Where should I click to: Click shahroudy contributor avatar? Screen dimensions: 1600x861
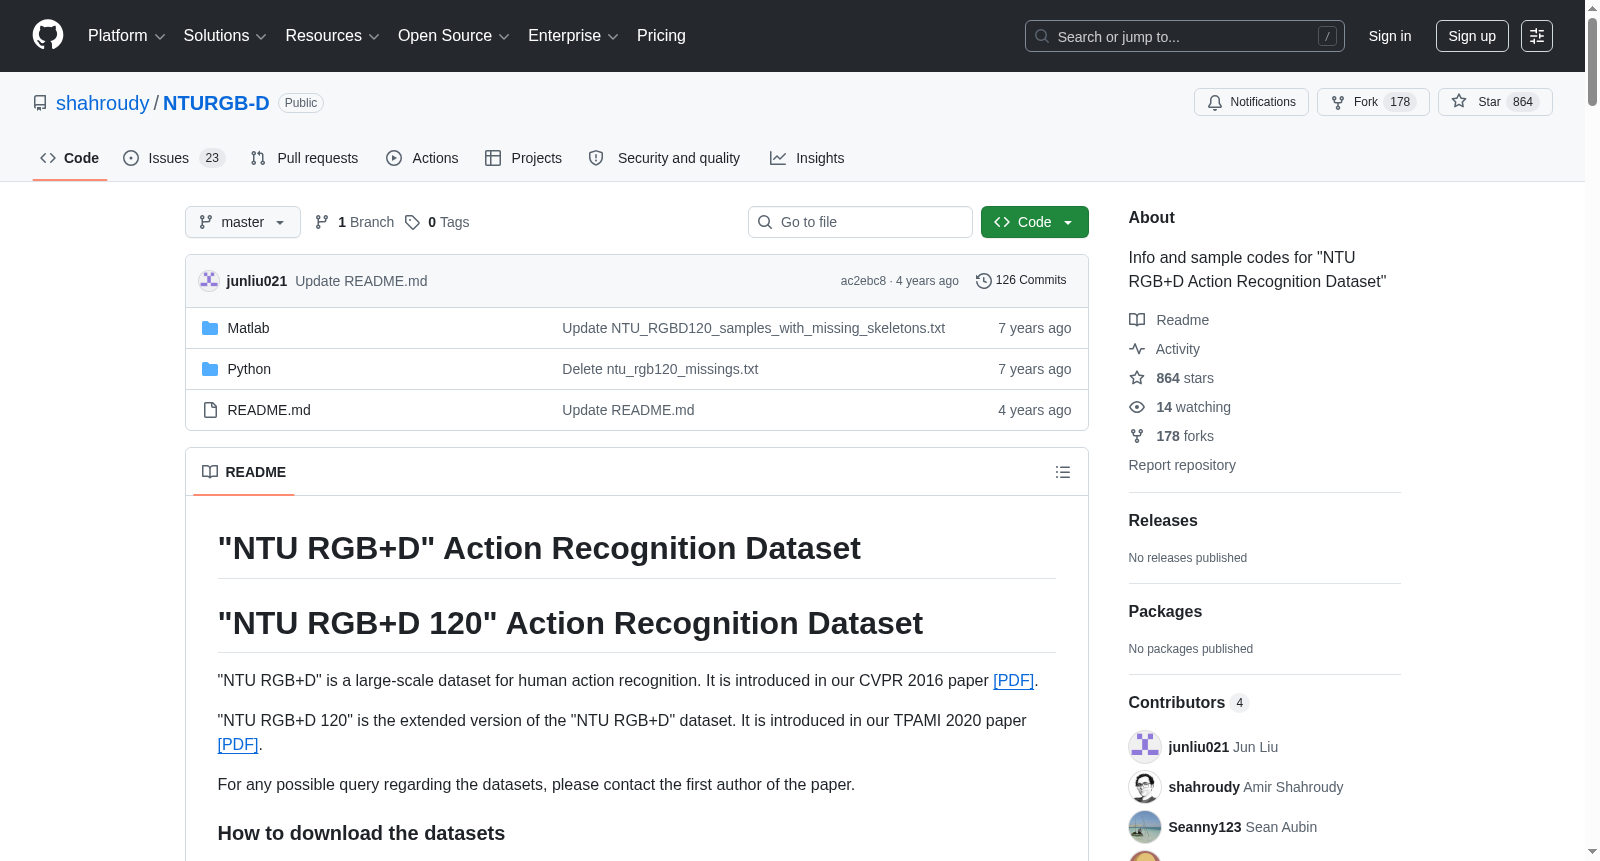pyautogui.click(x=1145, y=787)
